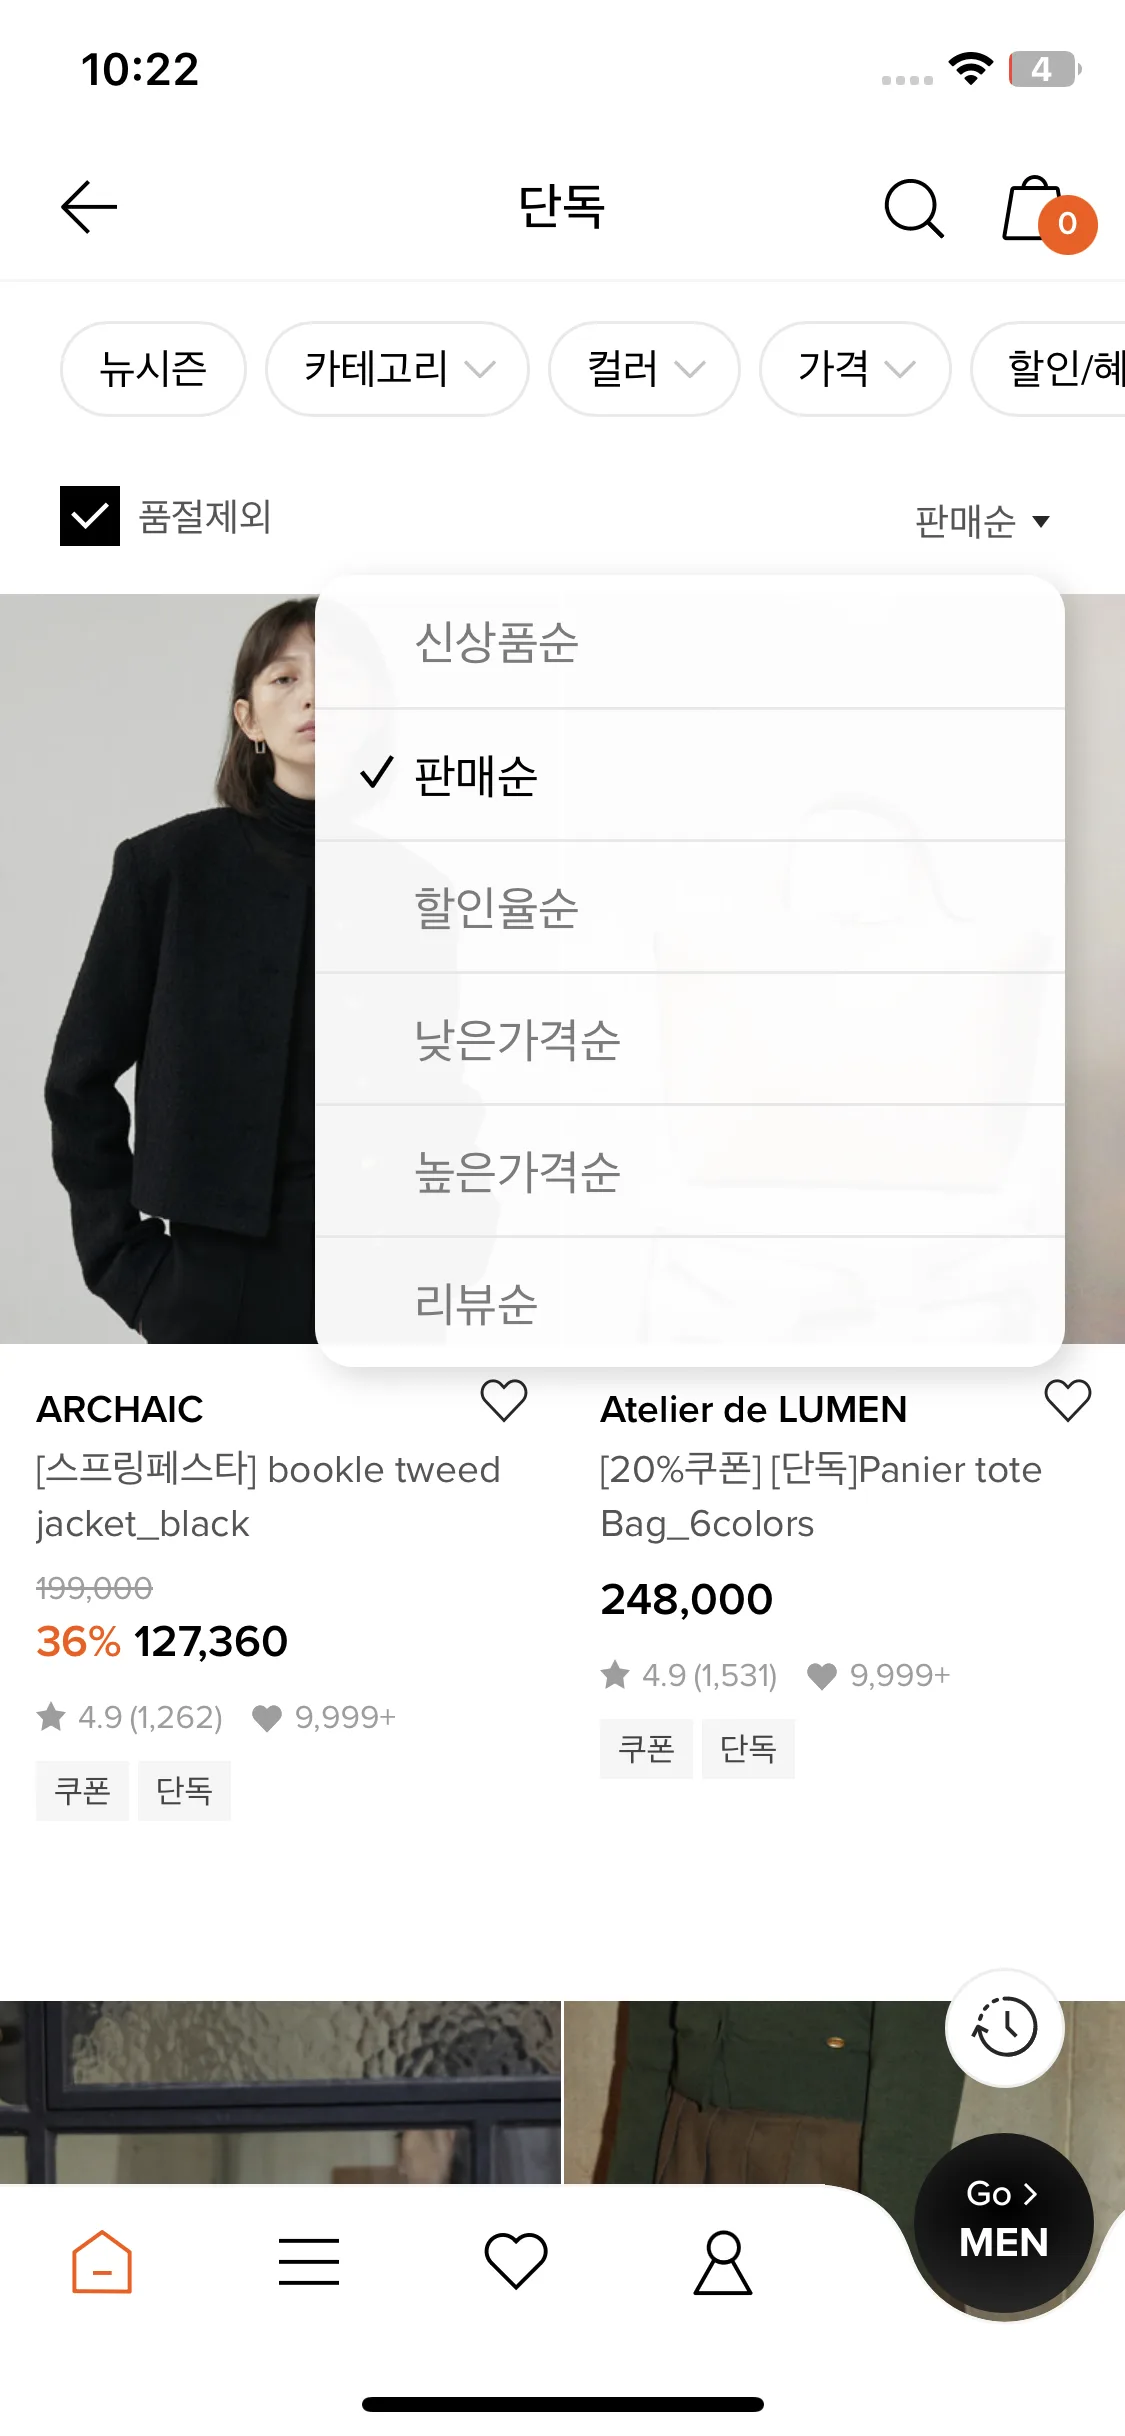Select 낮은가격순 sort option
The image size is (1125, 2436).
(690, 1039)
